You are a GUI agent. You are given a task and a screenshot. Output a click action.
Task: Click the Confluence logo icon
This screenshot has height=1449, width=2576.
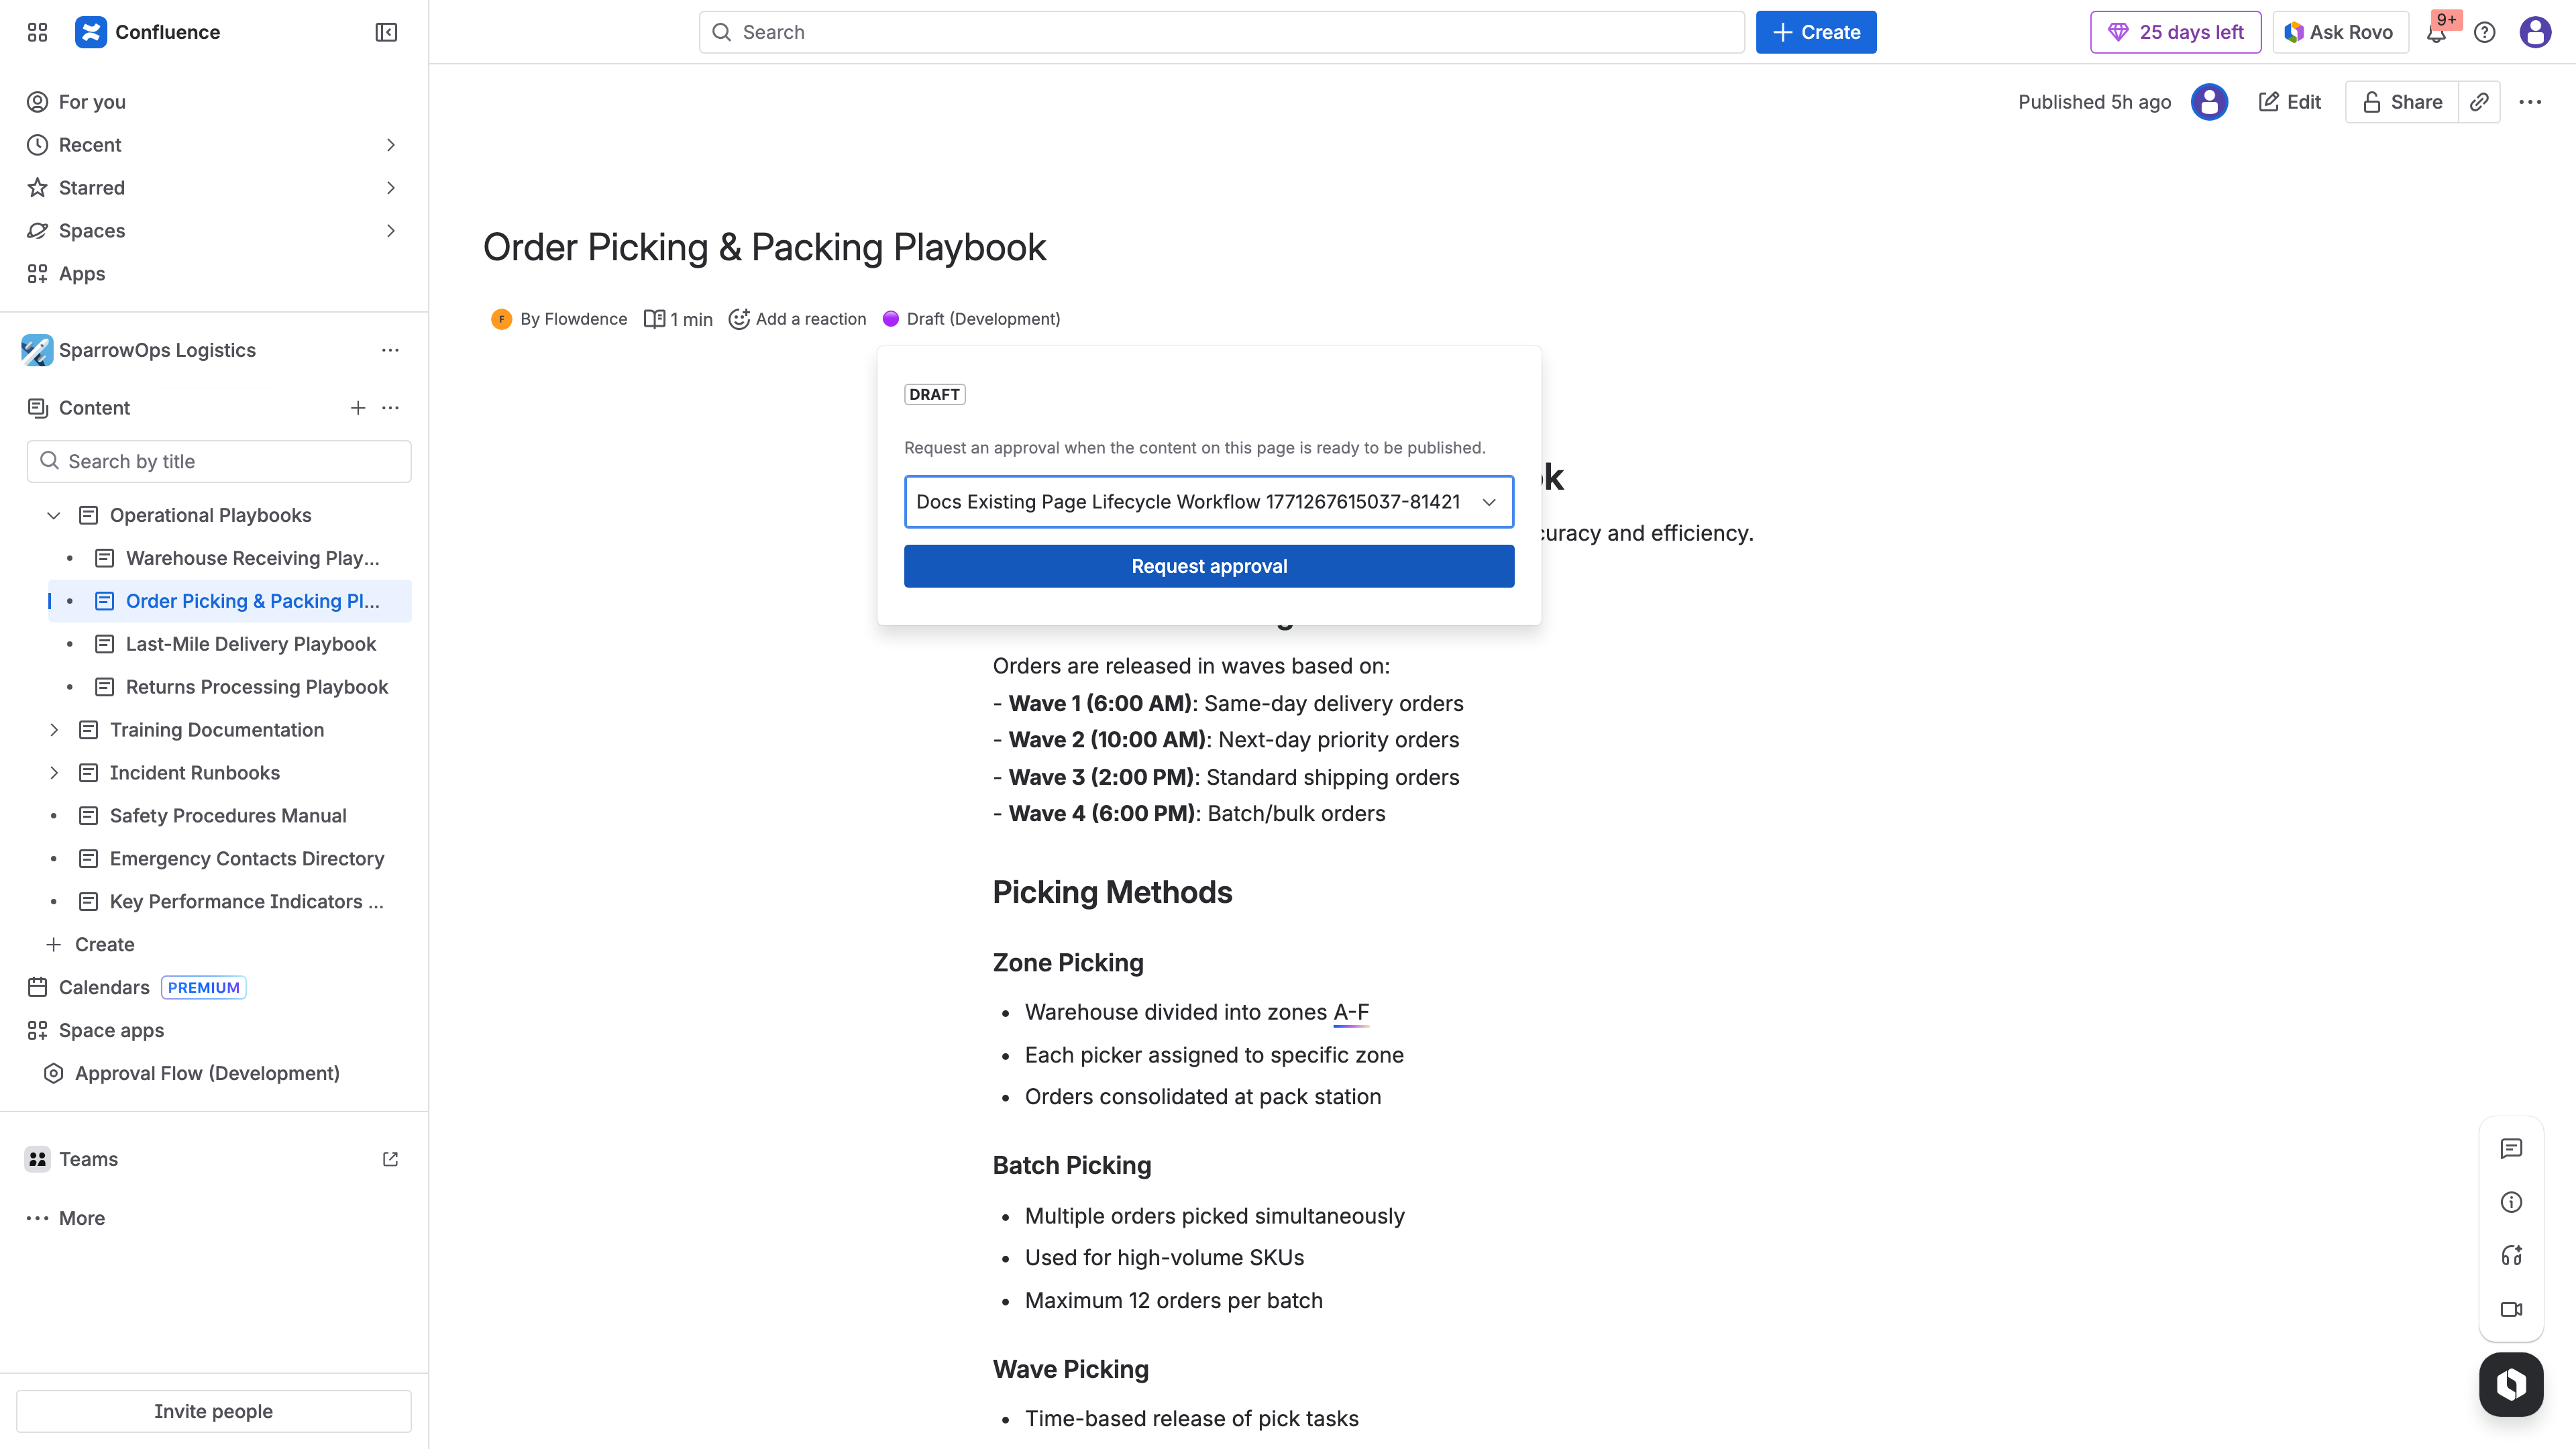[90, 31]
